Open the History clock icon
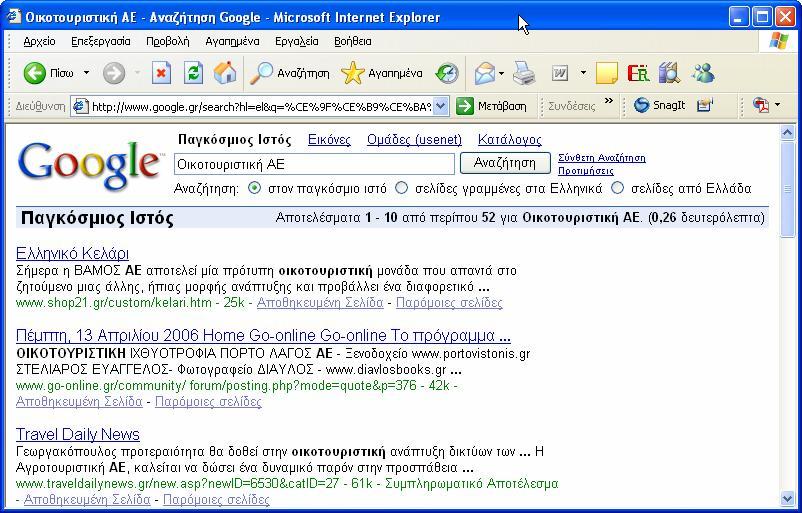This screenshot has height=513, width=802. point(447,74)
